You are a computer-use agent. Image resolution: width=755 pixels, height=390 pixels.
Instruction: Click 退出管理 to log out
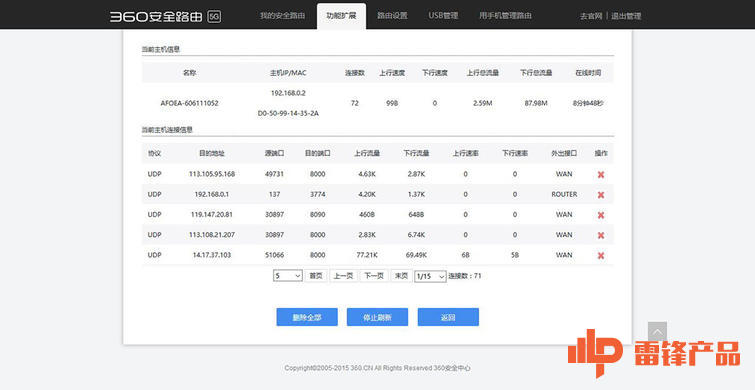tap(626, 16)
